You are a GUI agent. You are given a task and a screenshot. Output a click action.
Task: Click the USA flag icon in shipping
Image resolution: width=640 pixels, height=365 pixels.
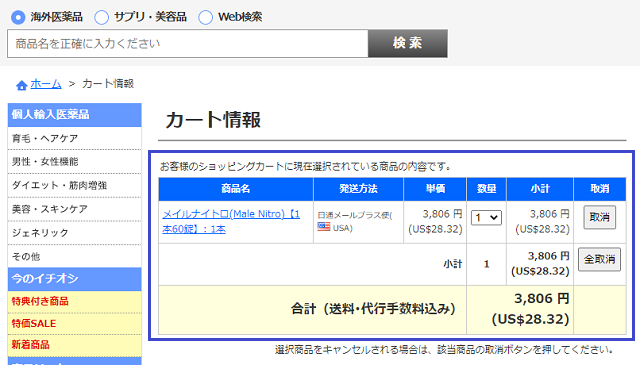click(324, 227)
